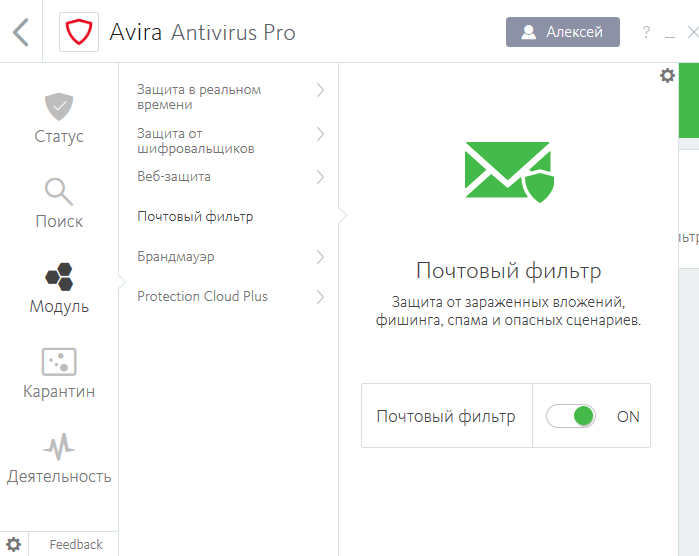Click the Почтовый фильтр heading text
Image resolution: width=699 pixels, height=556 pixels.
[509, 271]
